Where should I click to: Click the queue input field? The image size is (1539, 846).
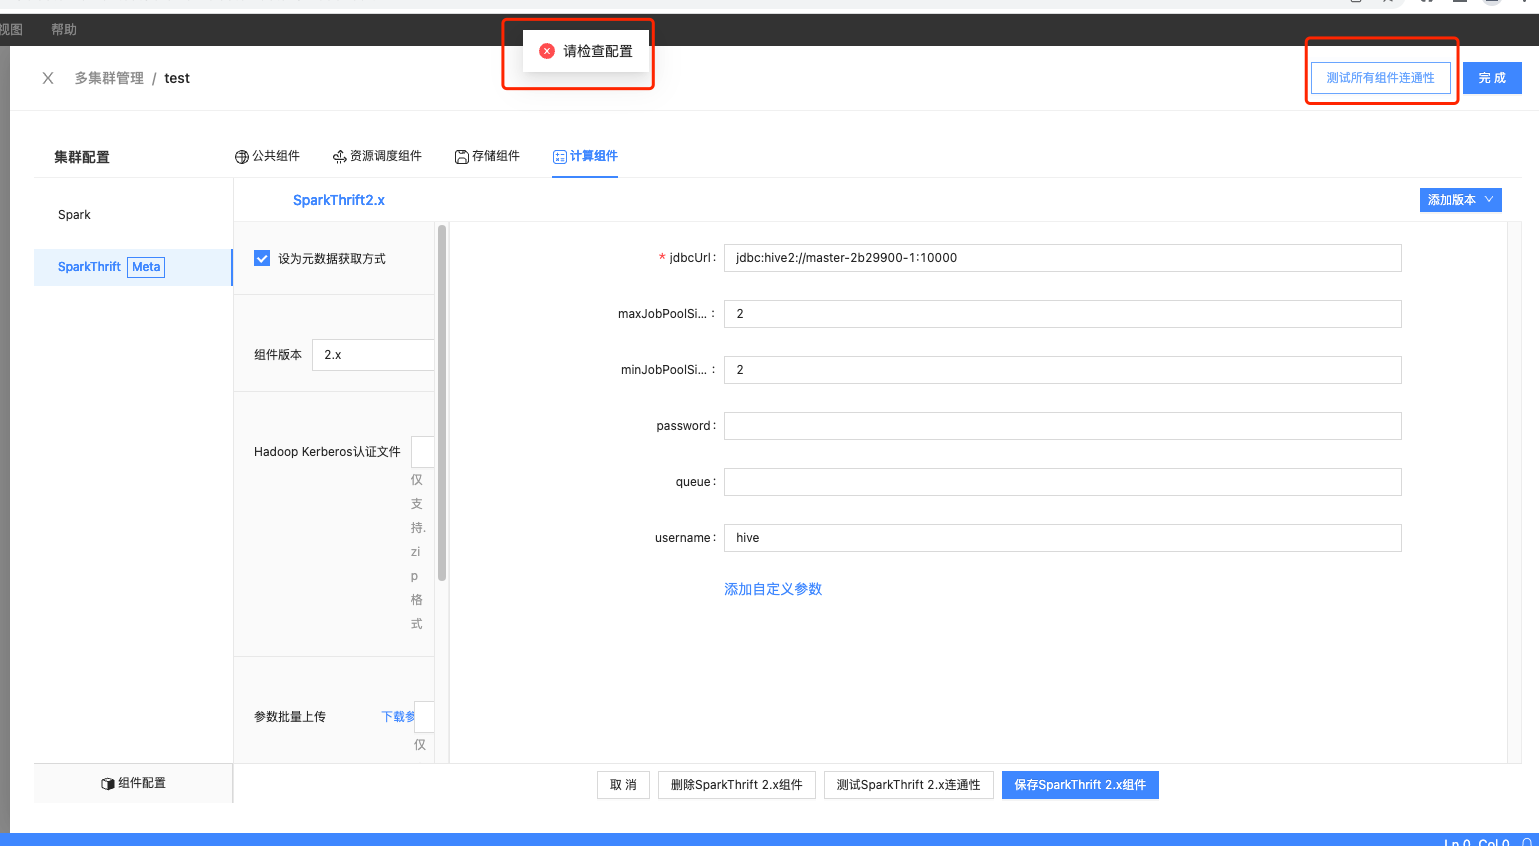1063,482
